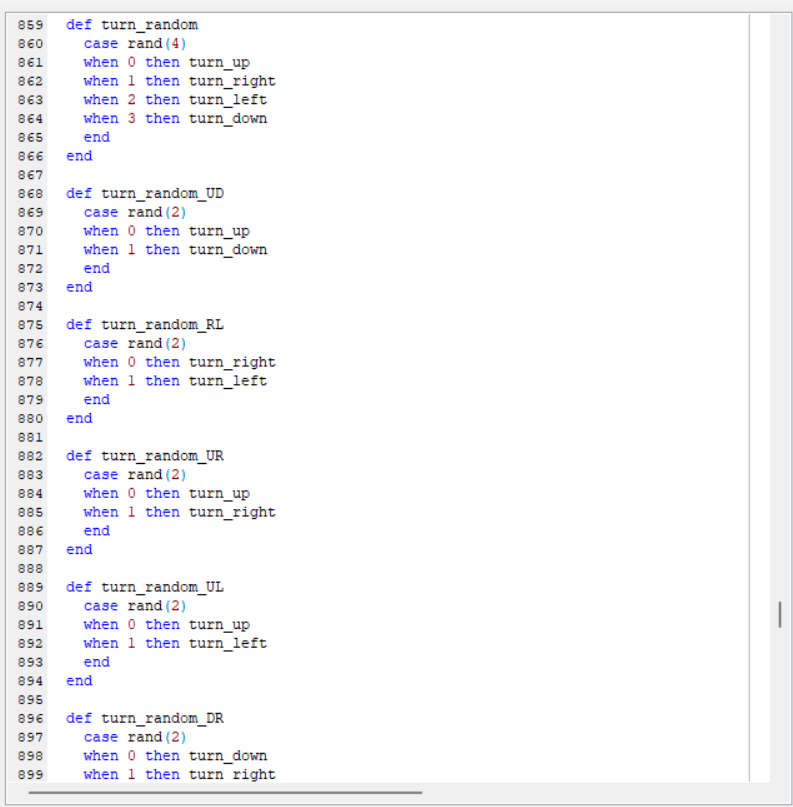
Task: Click the horizontal scrollbar thumb at bottom
Action: (x=225, y=792)
